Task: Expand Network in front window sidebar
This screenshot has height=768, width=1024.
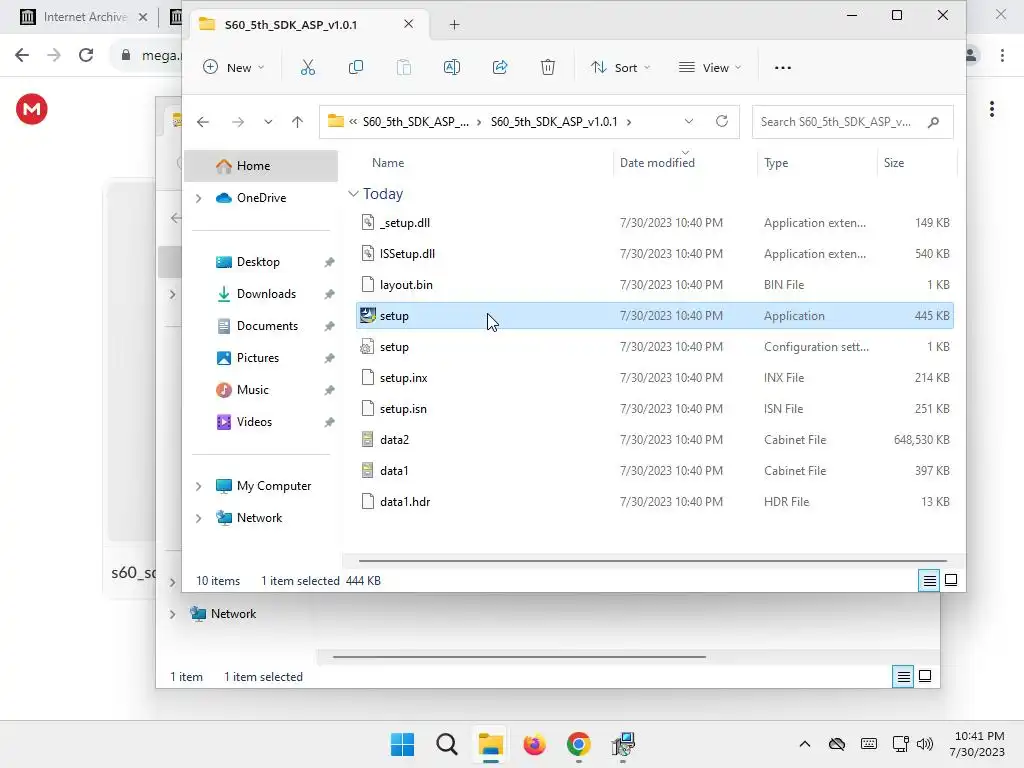Action: tap(199, 518)
